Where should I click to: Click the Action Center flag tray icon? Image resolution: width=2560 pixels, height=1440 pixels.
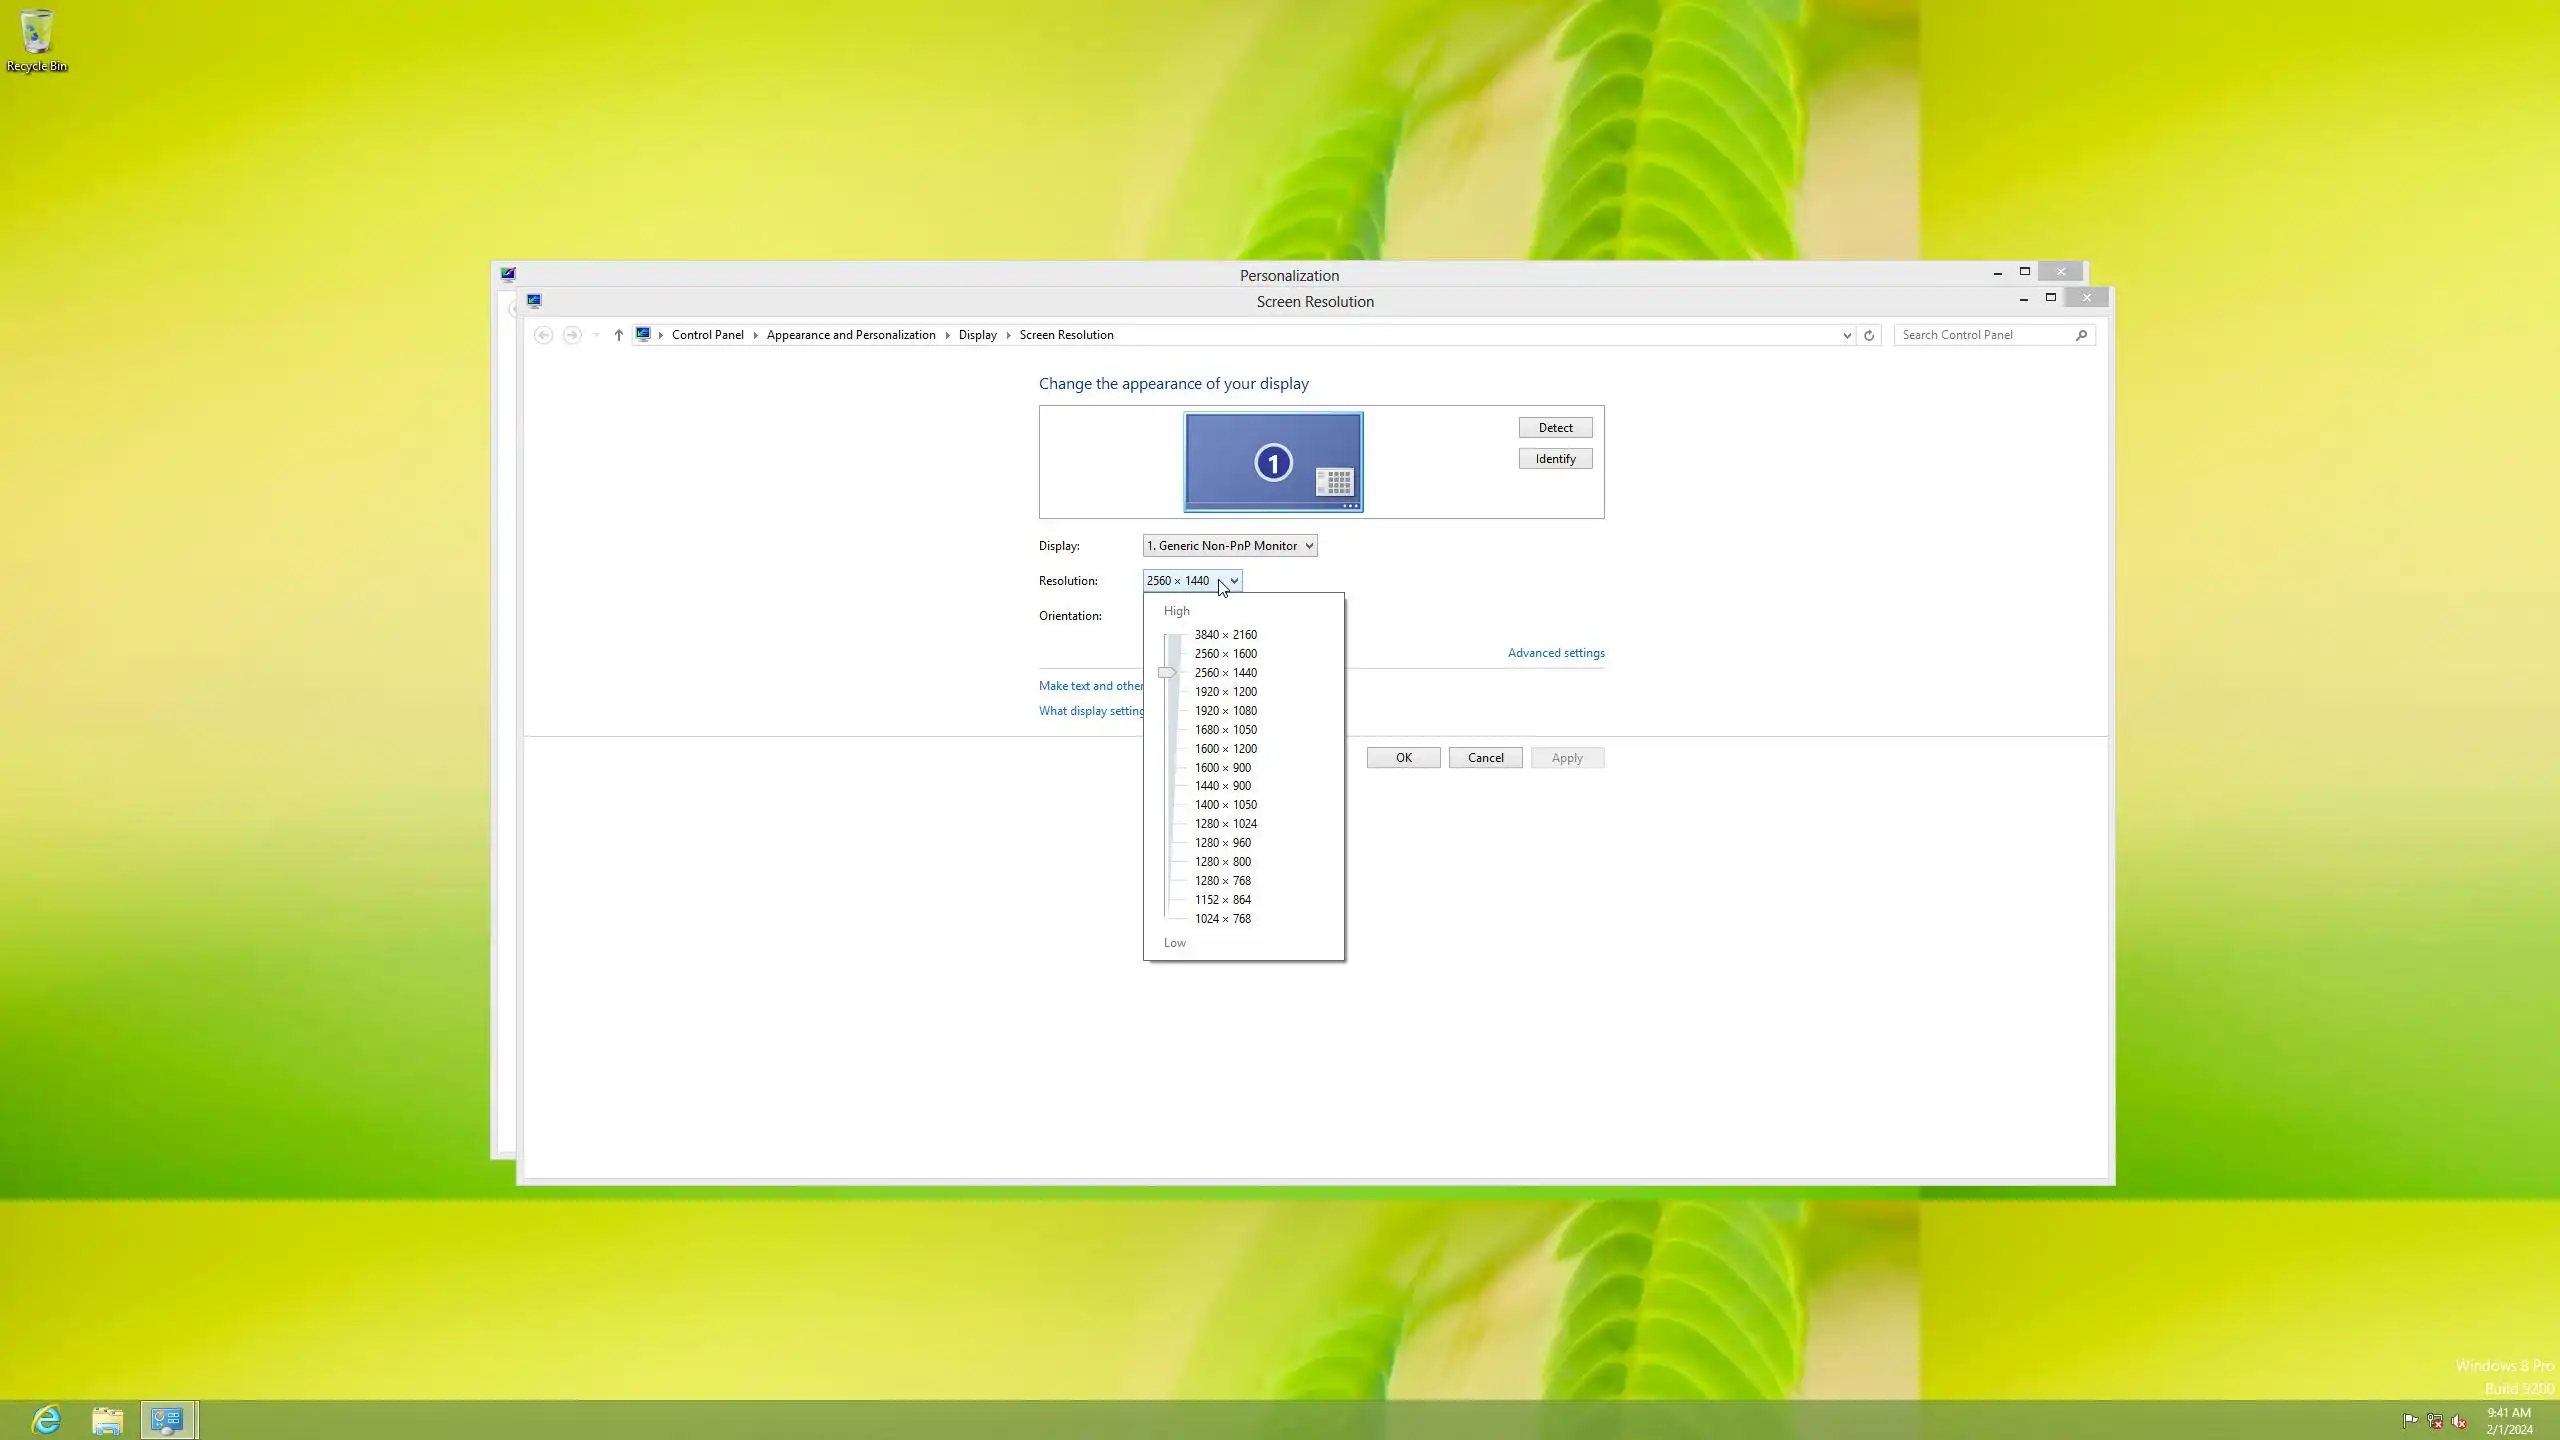pyautogui.click(x=2410, y=1421)
